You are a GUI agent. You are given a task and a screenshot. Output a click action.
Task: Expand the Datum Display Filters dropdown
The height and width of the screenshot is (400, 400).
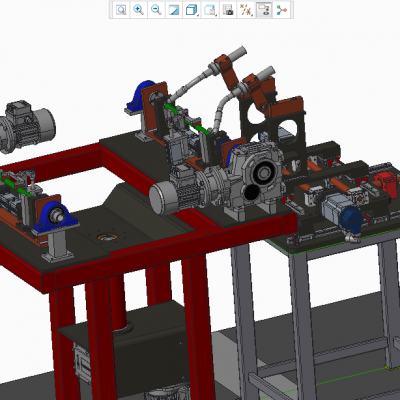tap(246, 10)
